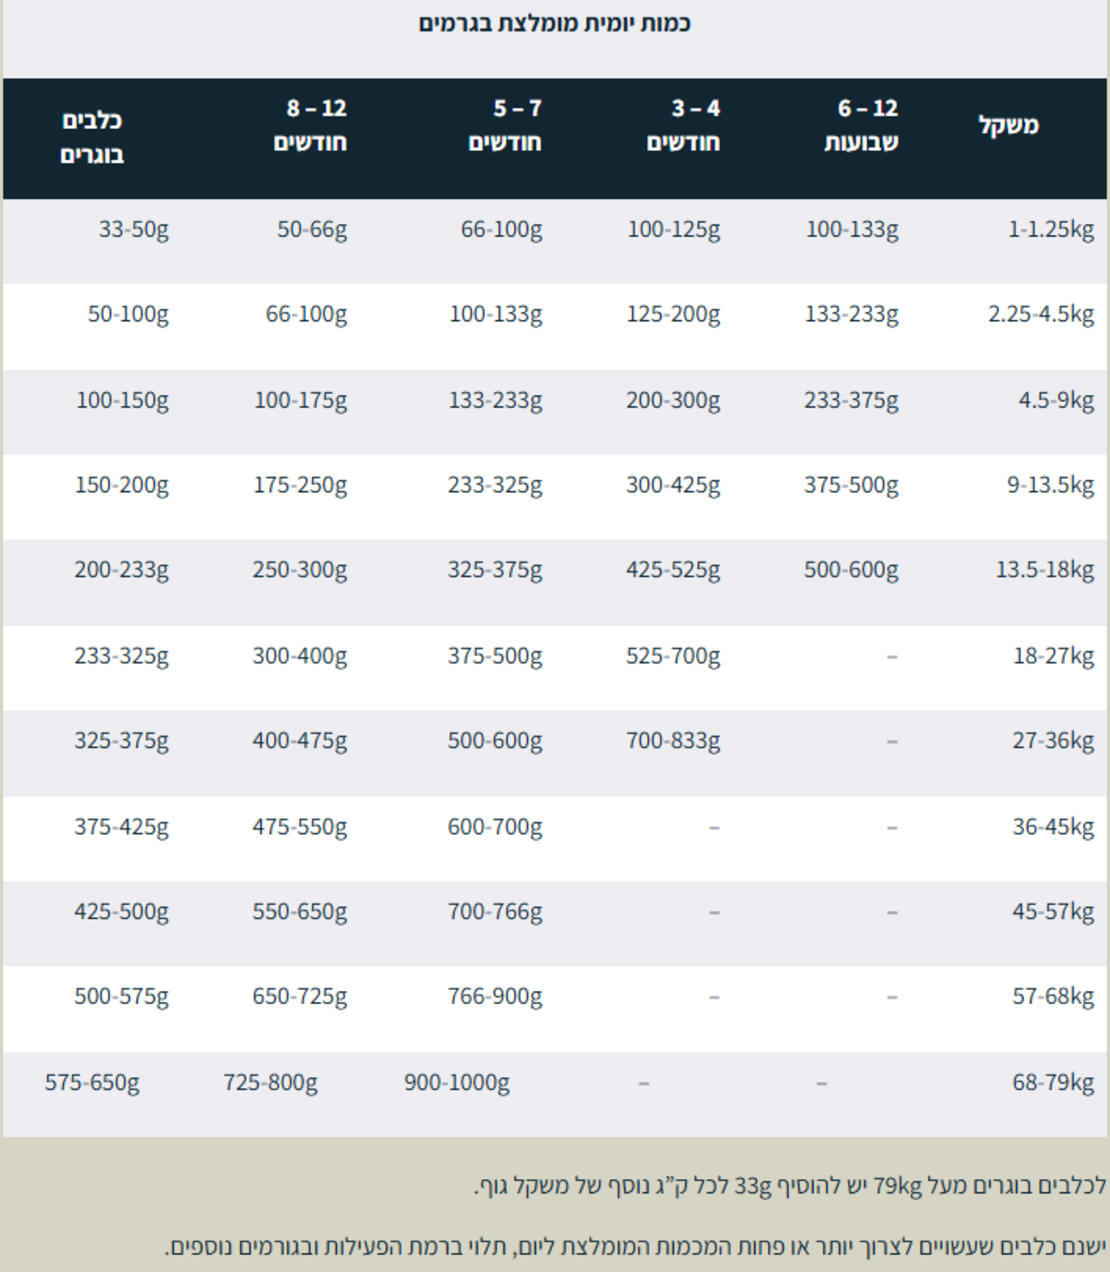Click the 525-700g cell
The image size is (1110, 1272).
click(x=673, y=657)
